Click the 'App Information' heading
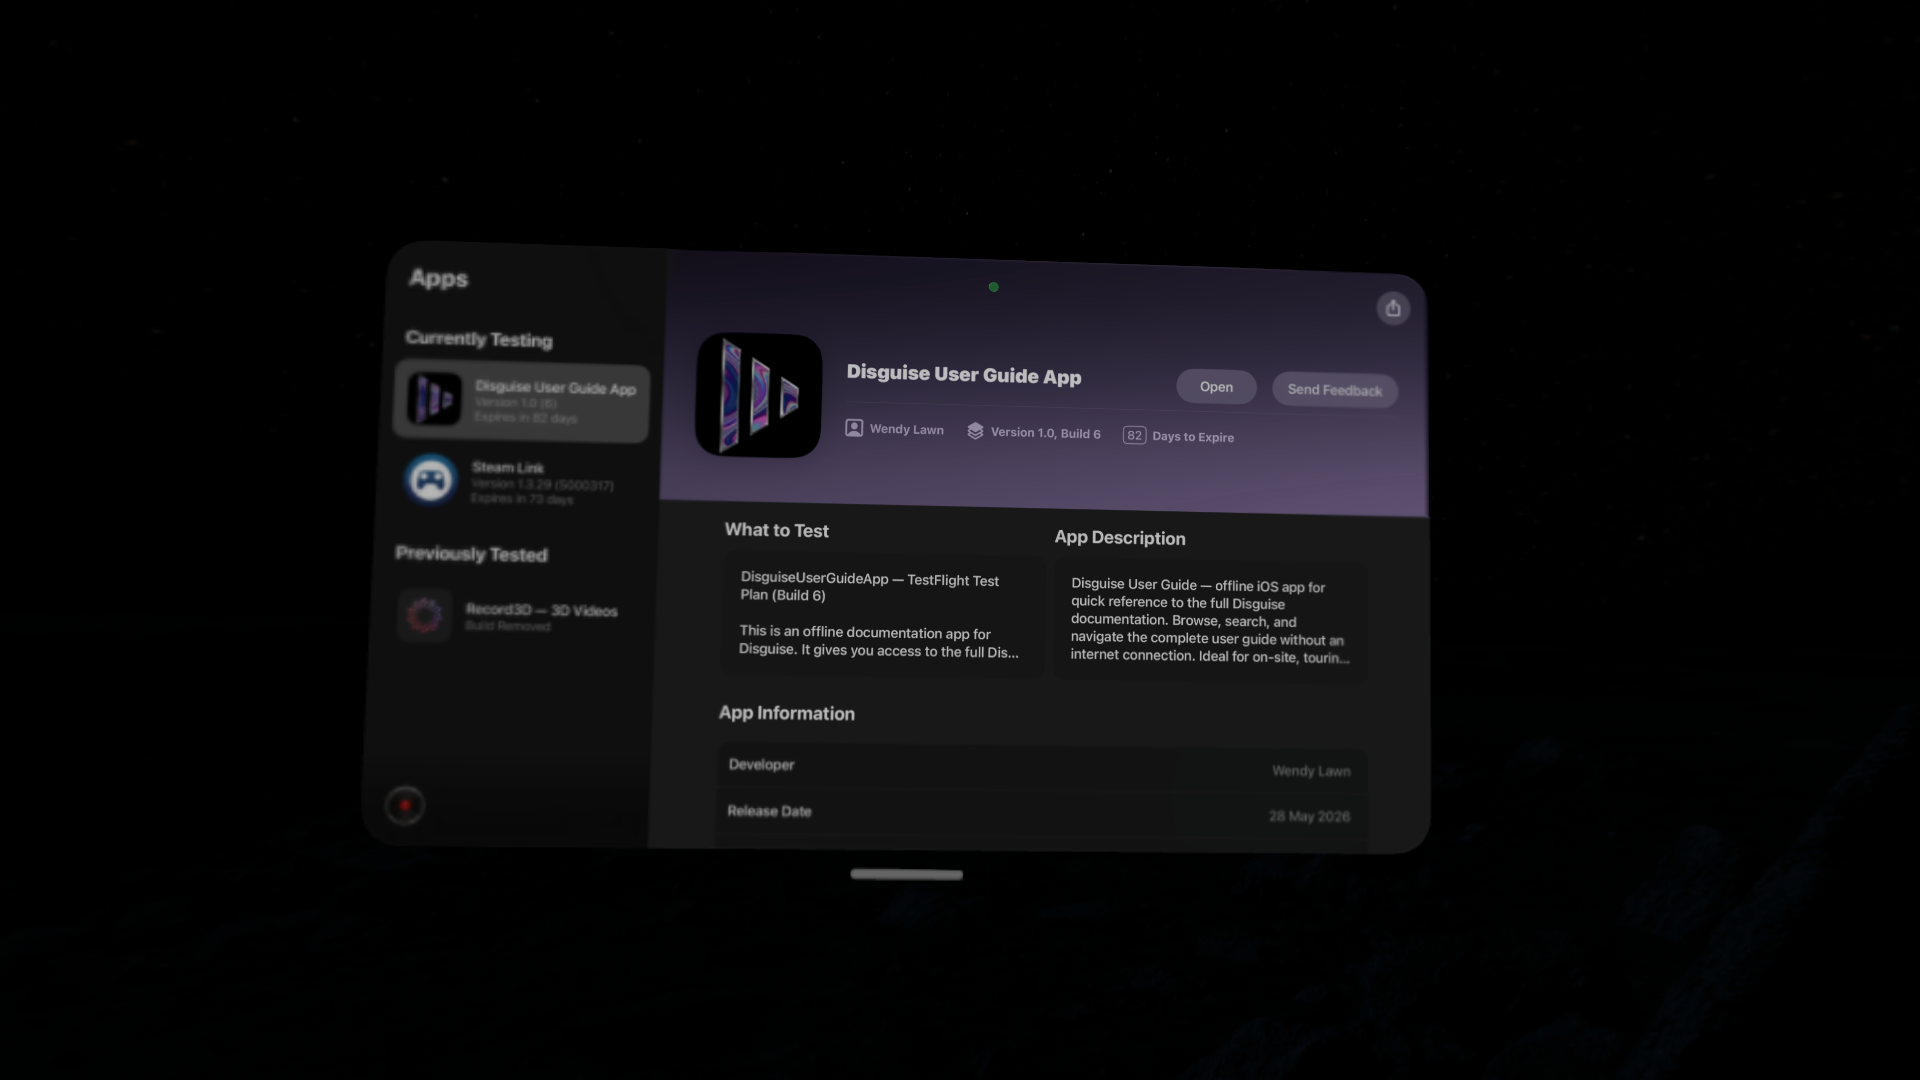Screen dimensions: 1920x1080 click(x=787, y=713)
